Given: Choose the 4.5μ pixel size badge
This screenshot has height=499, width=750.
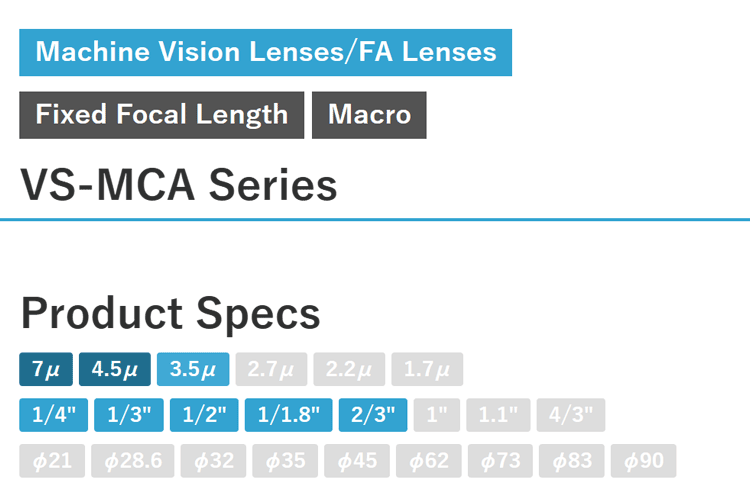Looking at the screenshot, I should (x=115, y=369).
